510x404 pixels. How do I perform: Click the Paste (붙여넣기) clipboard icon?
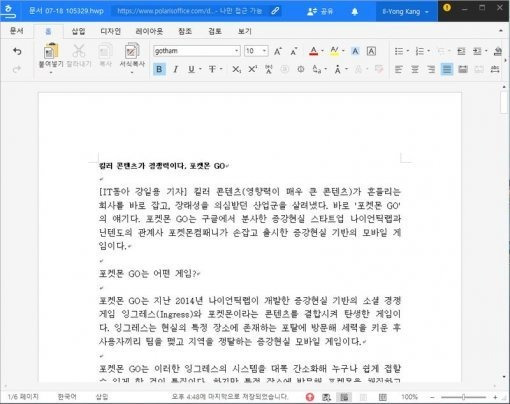click(51, 51)
